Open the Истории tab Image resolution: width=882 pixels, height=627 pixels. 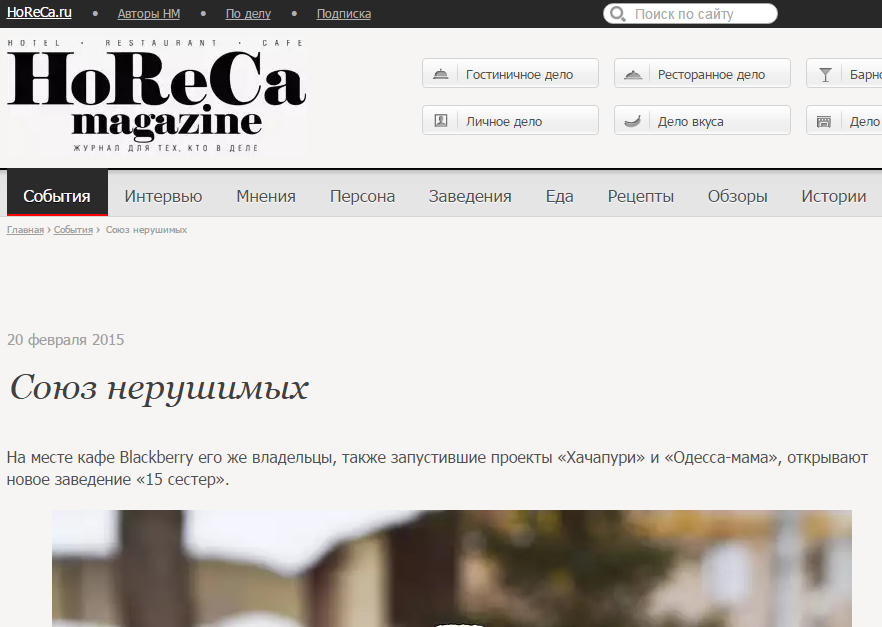[x=834, y=196]
